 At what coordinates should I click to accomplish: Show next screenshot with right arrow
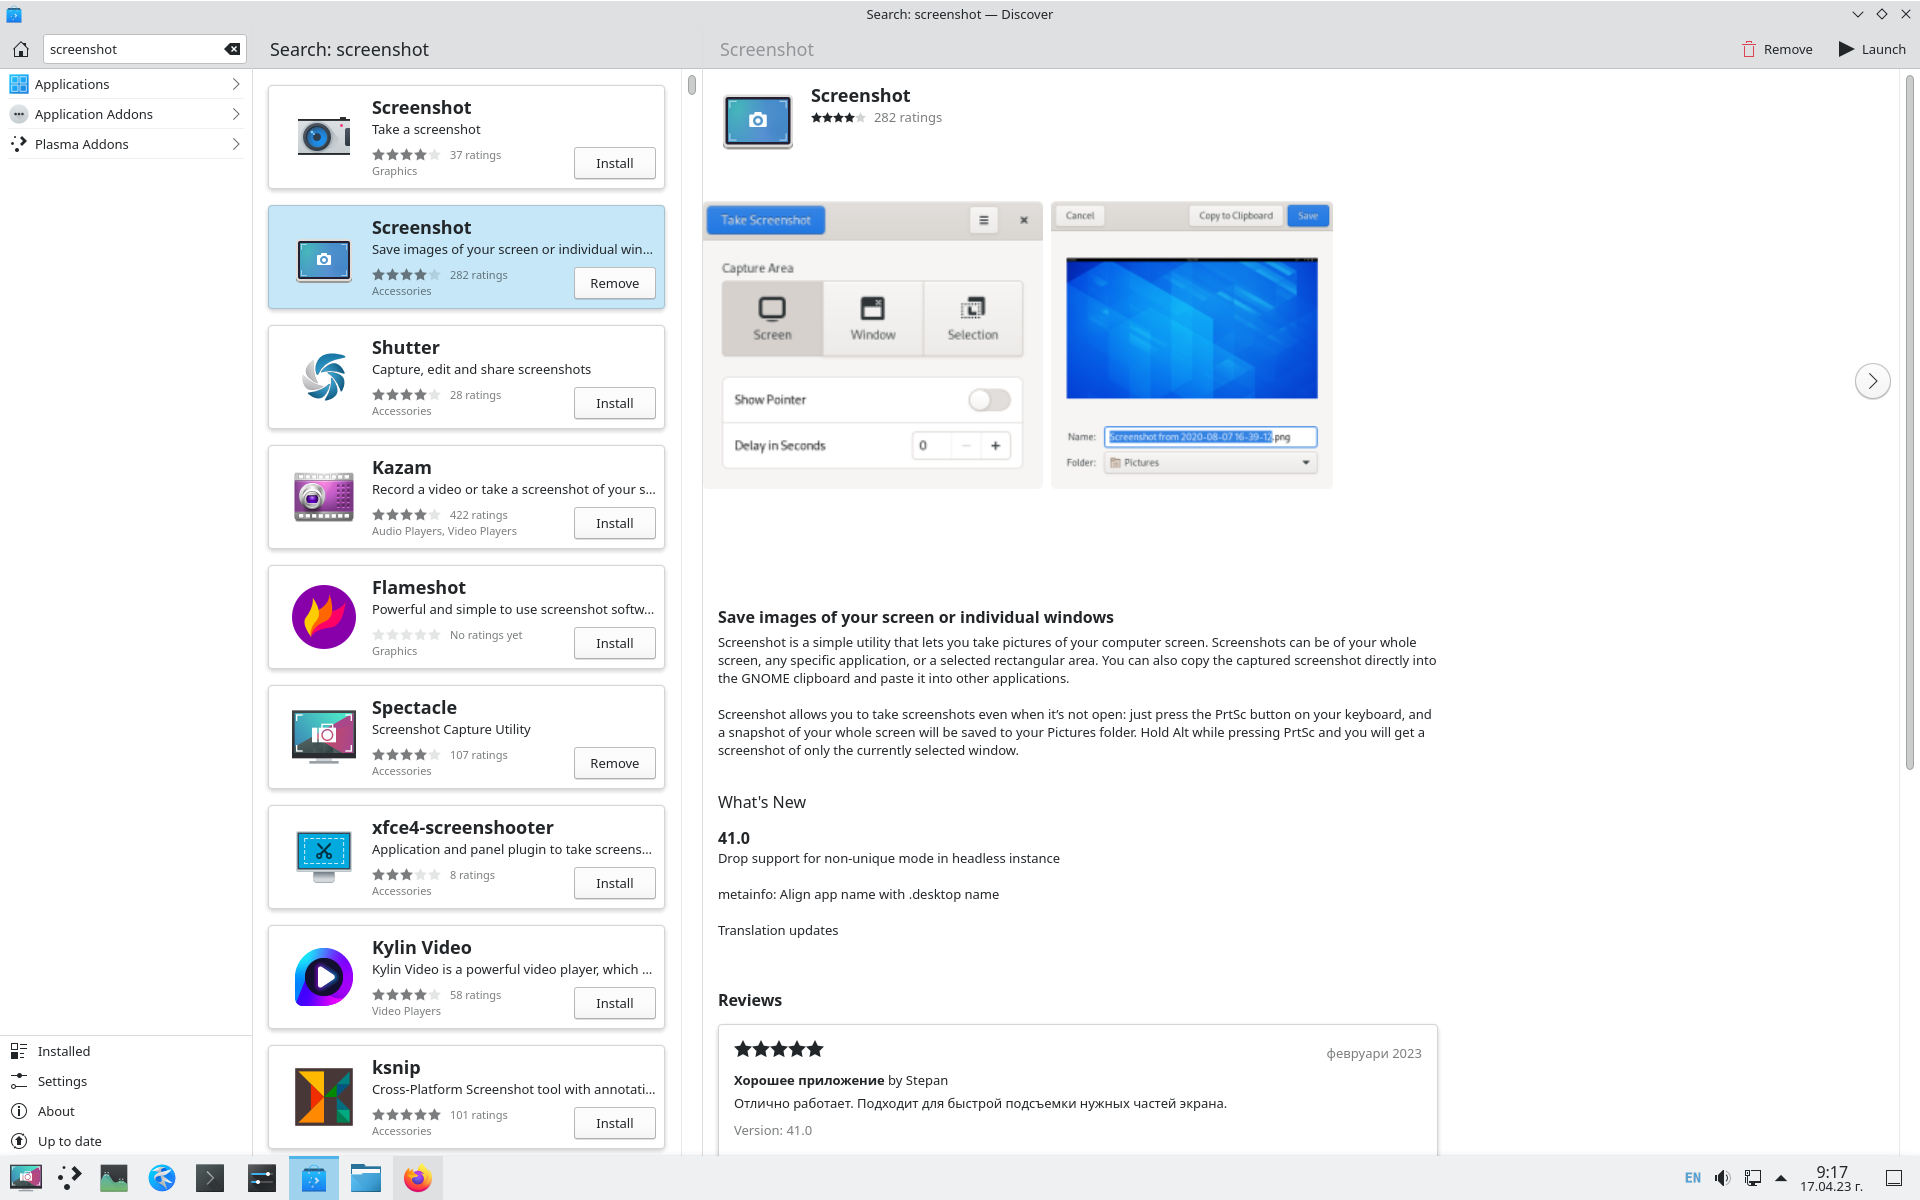tap(1872, 381)
